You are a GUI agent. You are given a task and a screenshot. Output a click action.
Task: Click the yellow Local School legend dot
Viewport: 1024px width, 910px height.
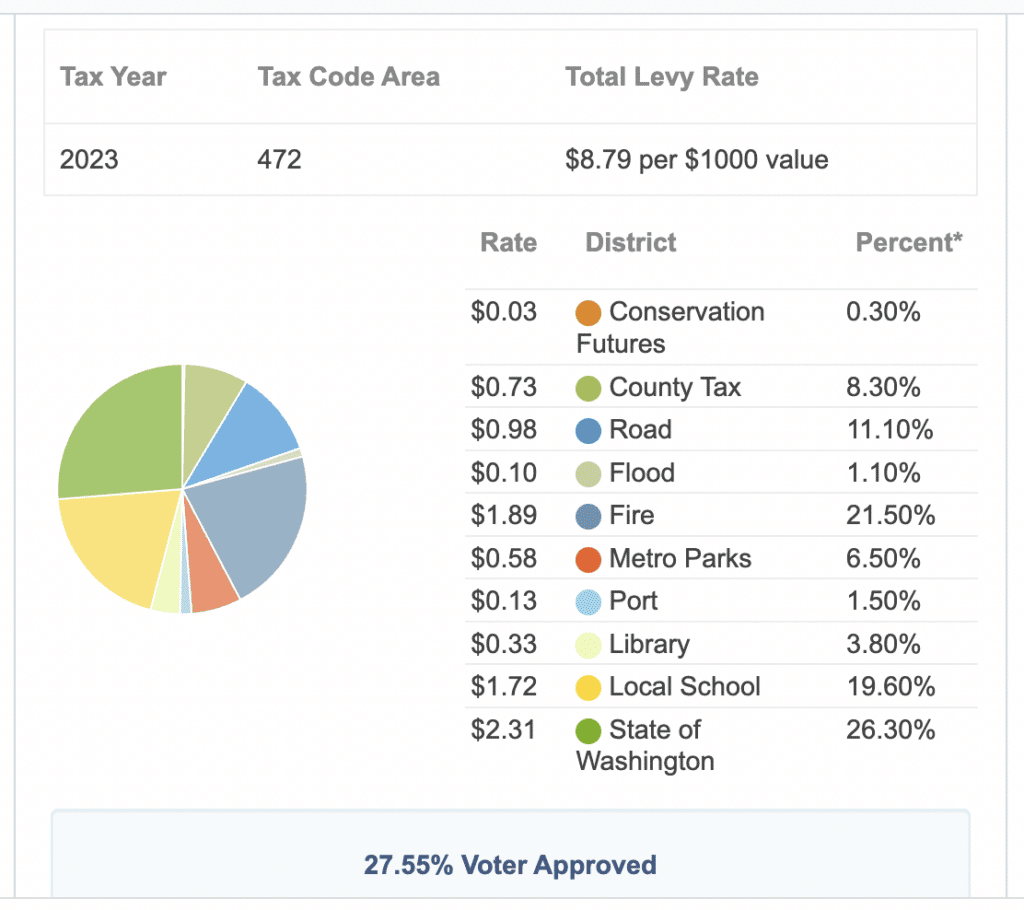(x=588, y=688)
